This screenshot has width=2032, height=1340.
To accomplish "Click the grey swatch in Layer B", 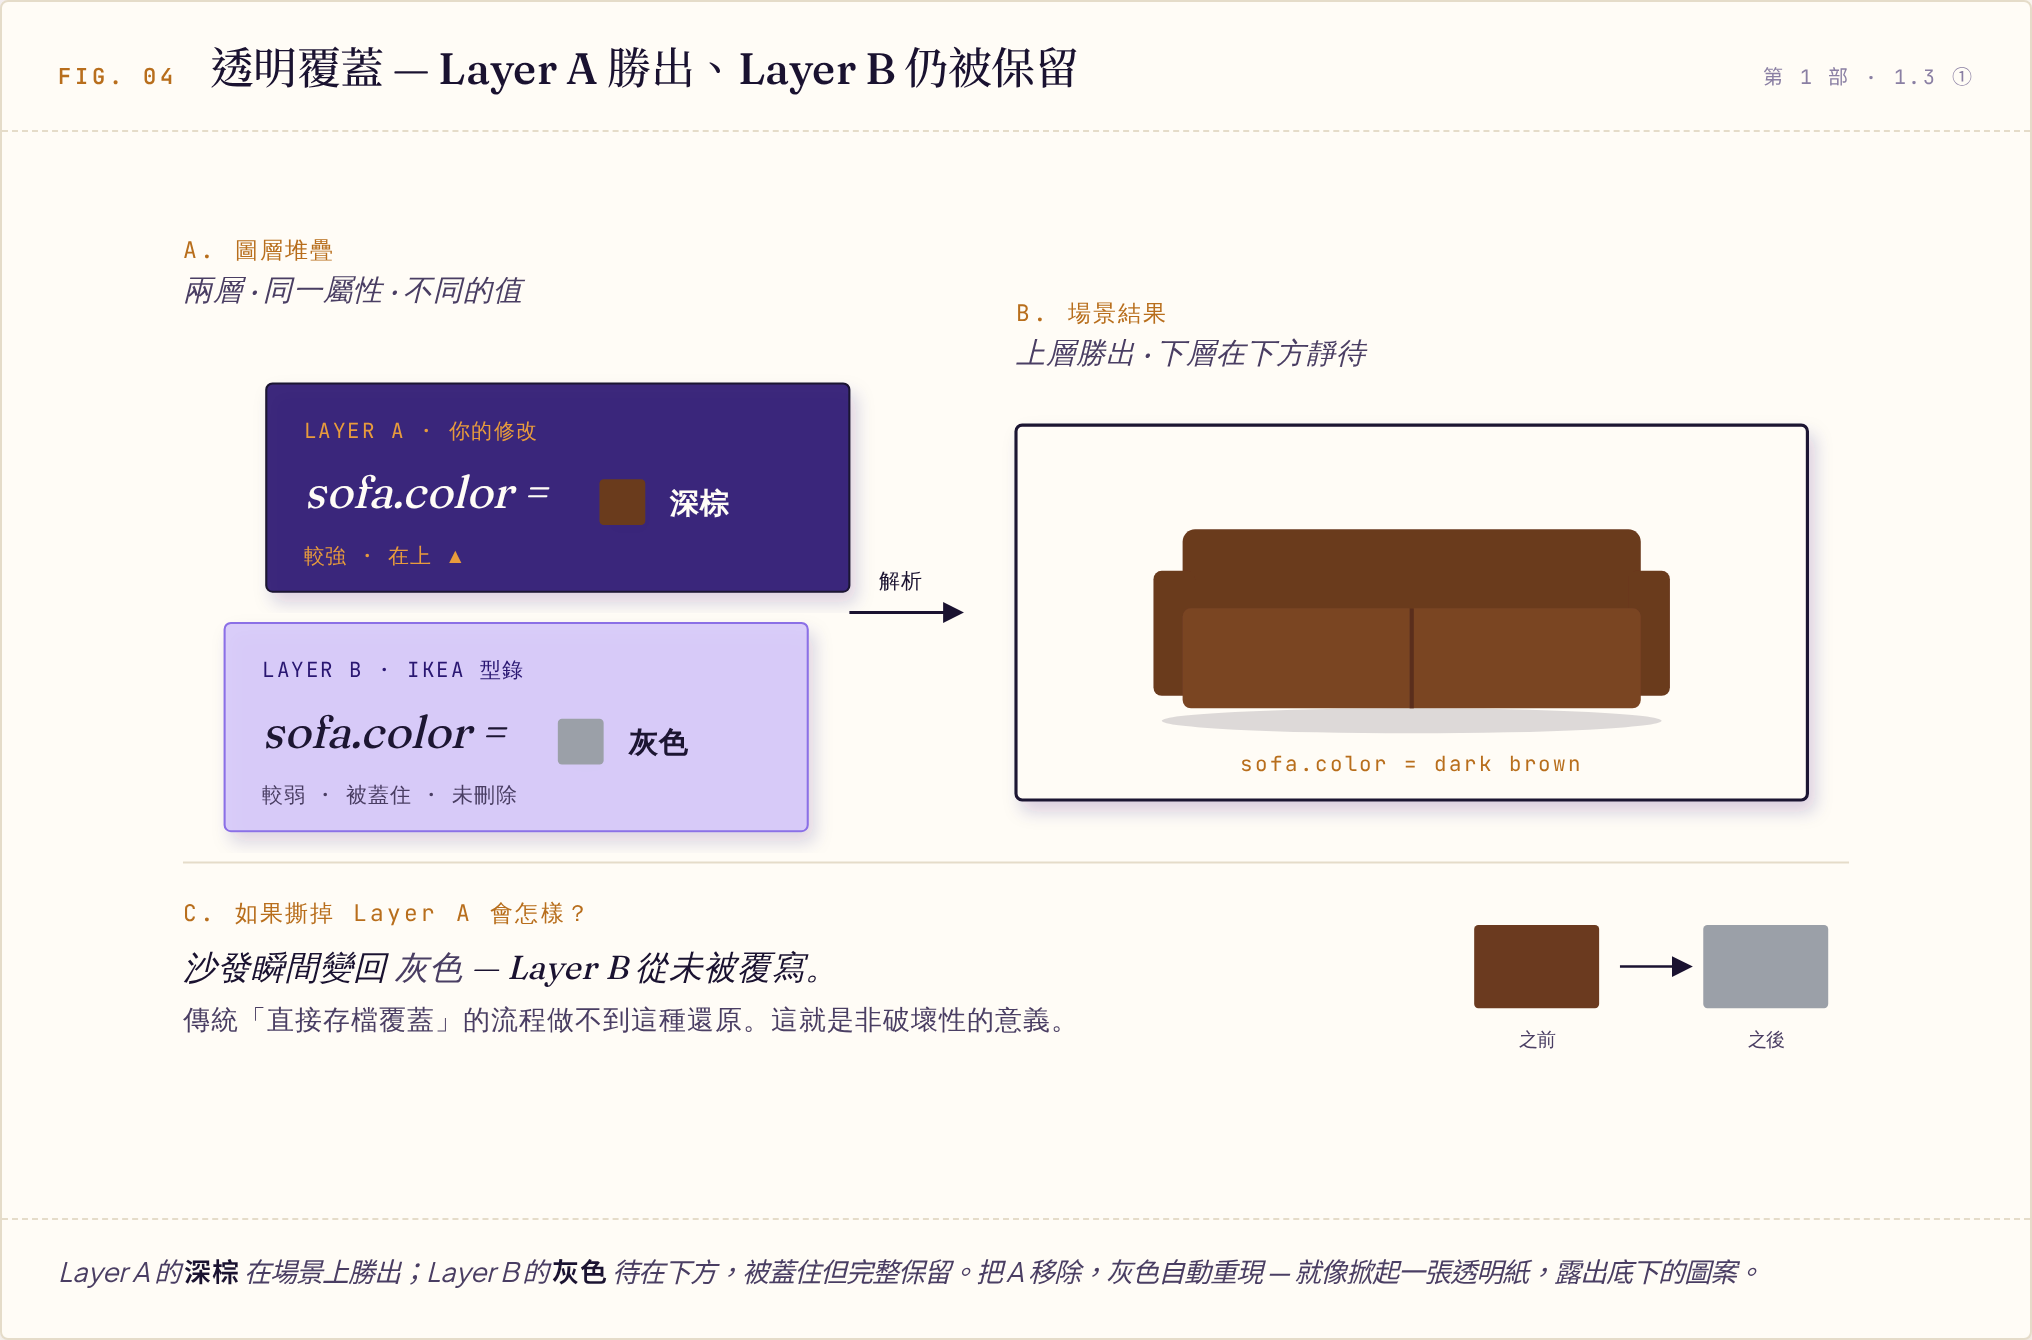I will point(580,742).
